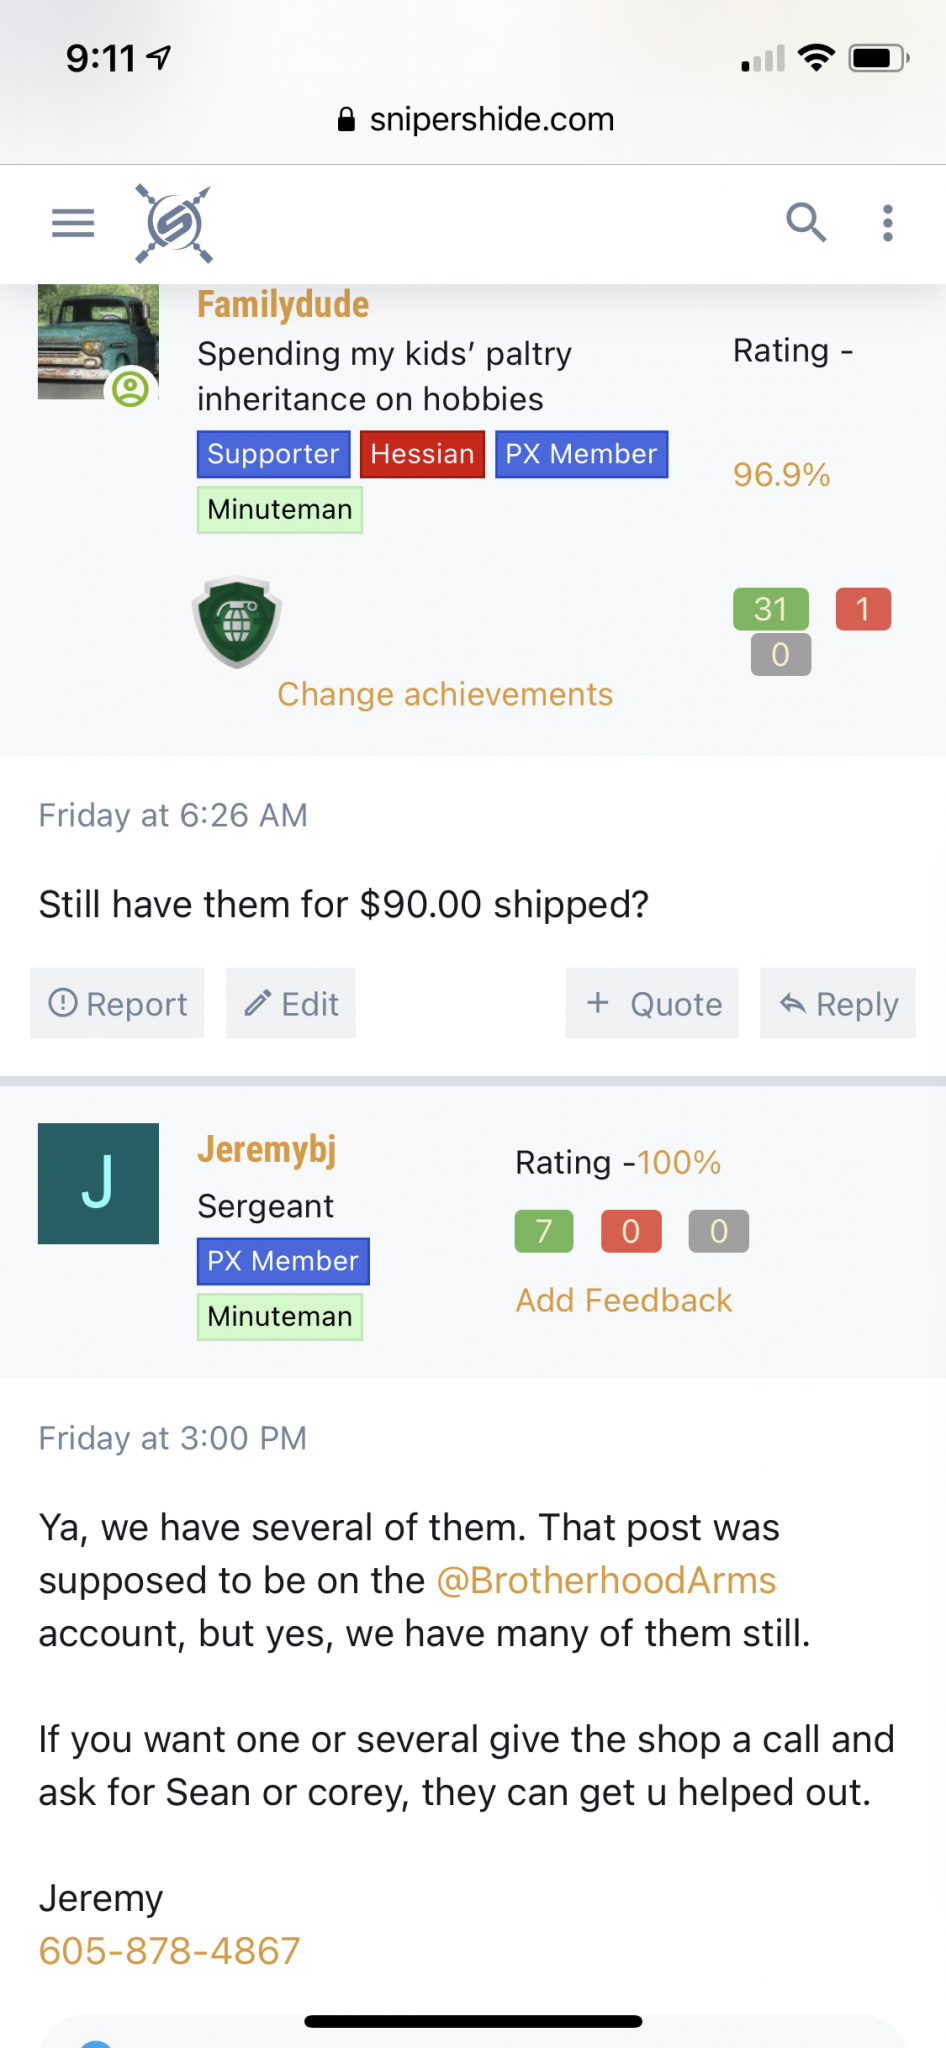Tap the grenade achievement badge
Image resolution: width=946 pixels, height=2048 pixels.
237,622
